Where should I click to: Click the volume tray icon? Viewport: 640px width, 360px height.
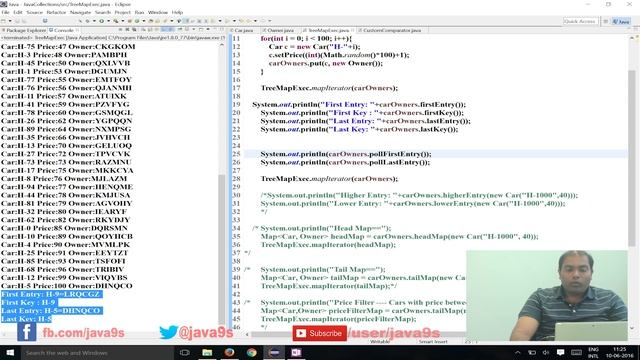(546, 353)
